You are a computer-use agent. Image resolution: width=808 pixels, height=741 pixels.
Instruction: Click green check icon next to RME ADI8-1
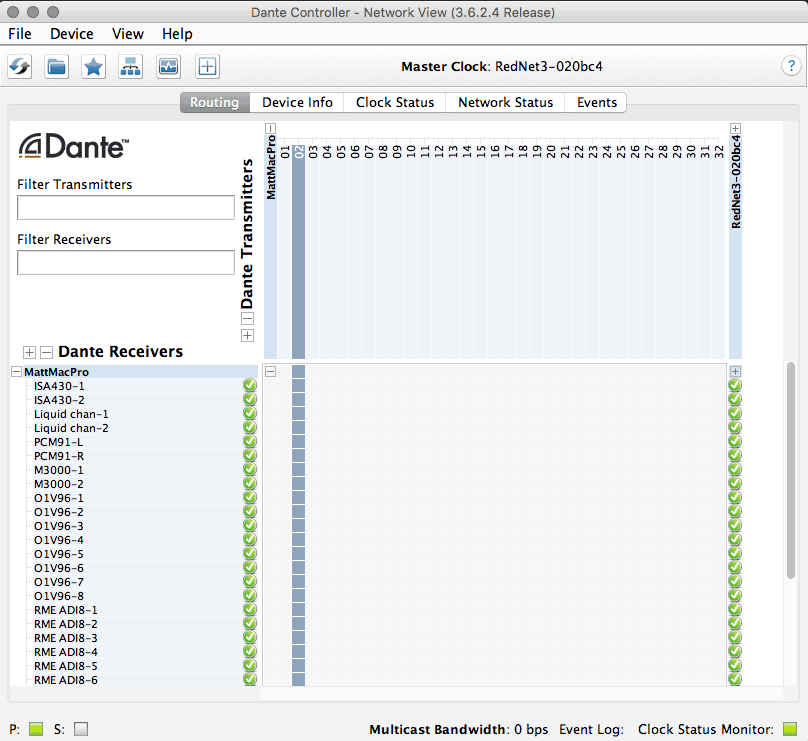(x=250, y=610)
